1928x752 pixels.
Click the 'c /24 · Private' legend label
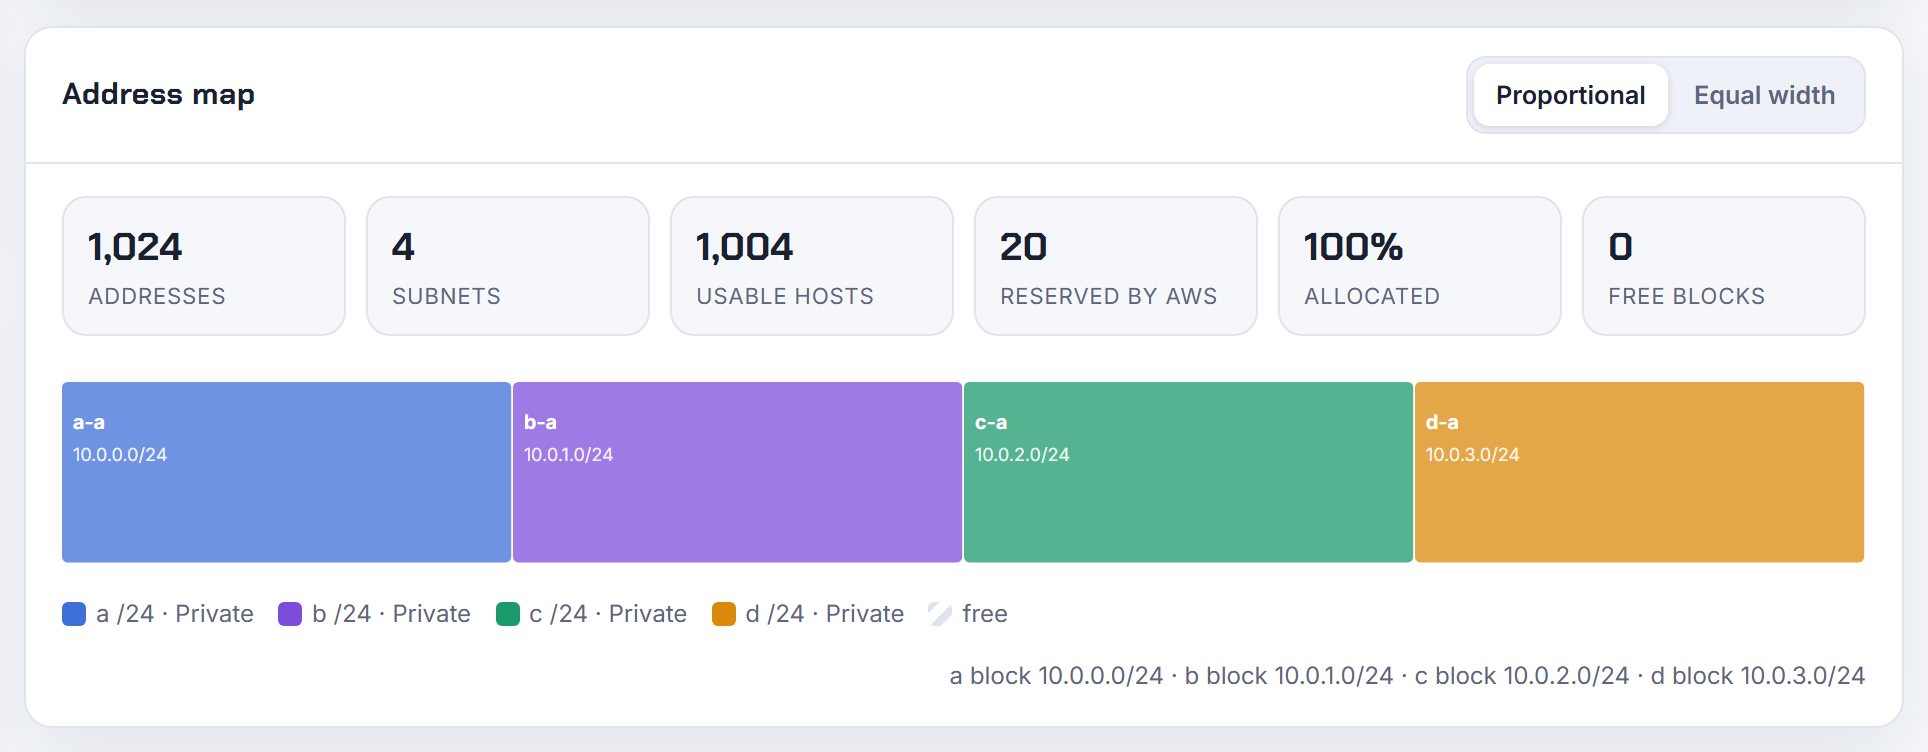(608, 614)
